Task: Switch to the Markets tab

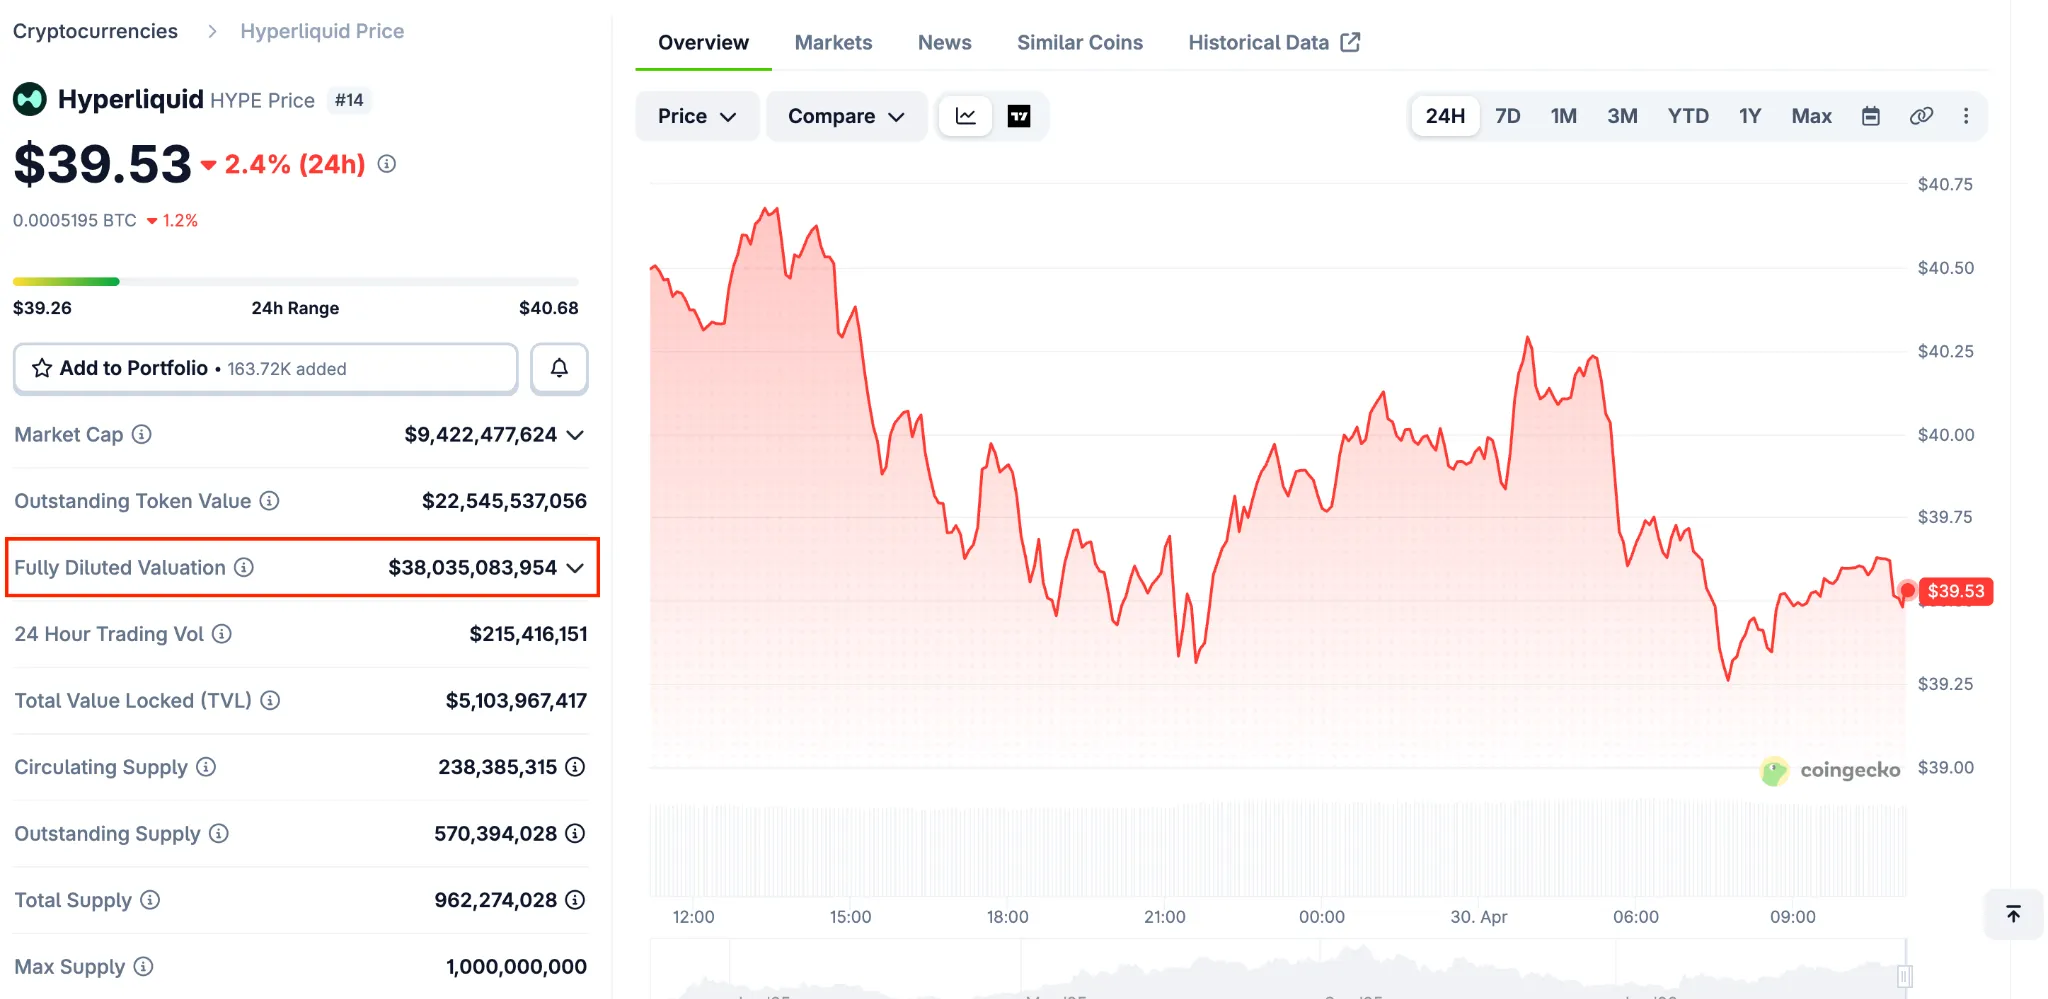Action: point(833,43)
